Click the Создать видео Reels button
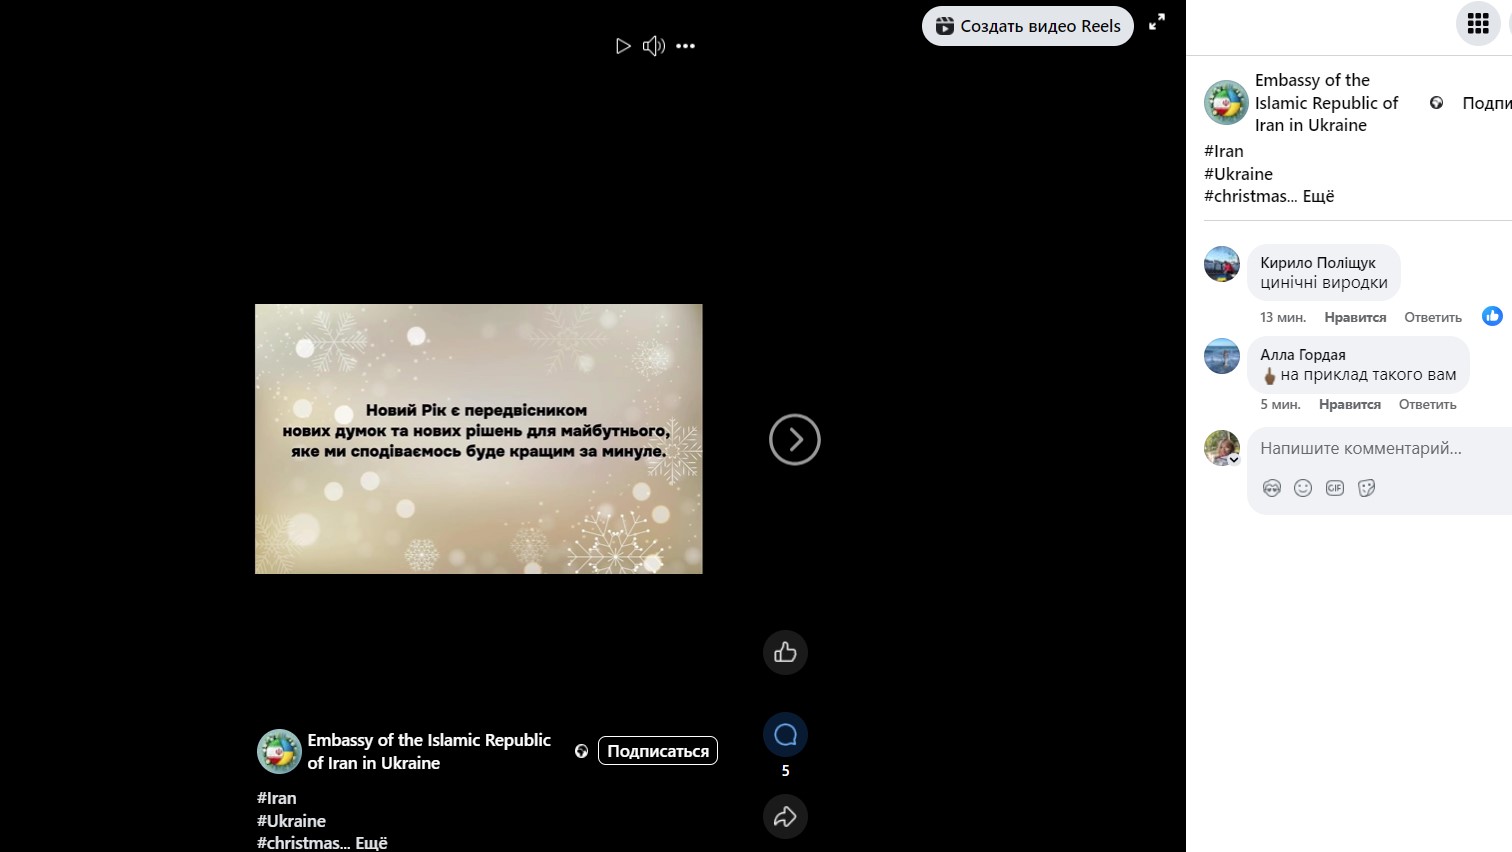1512x852 pixels. 1028,26
